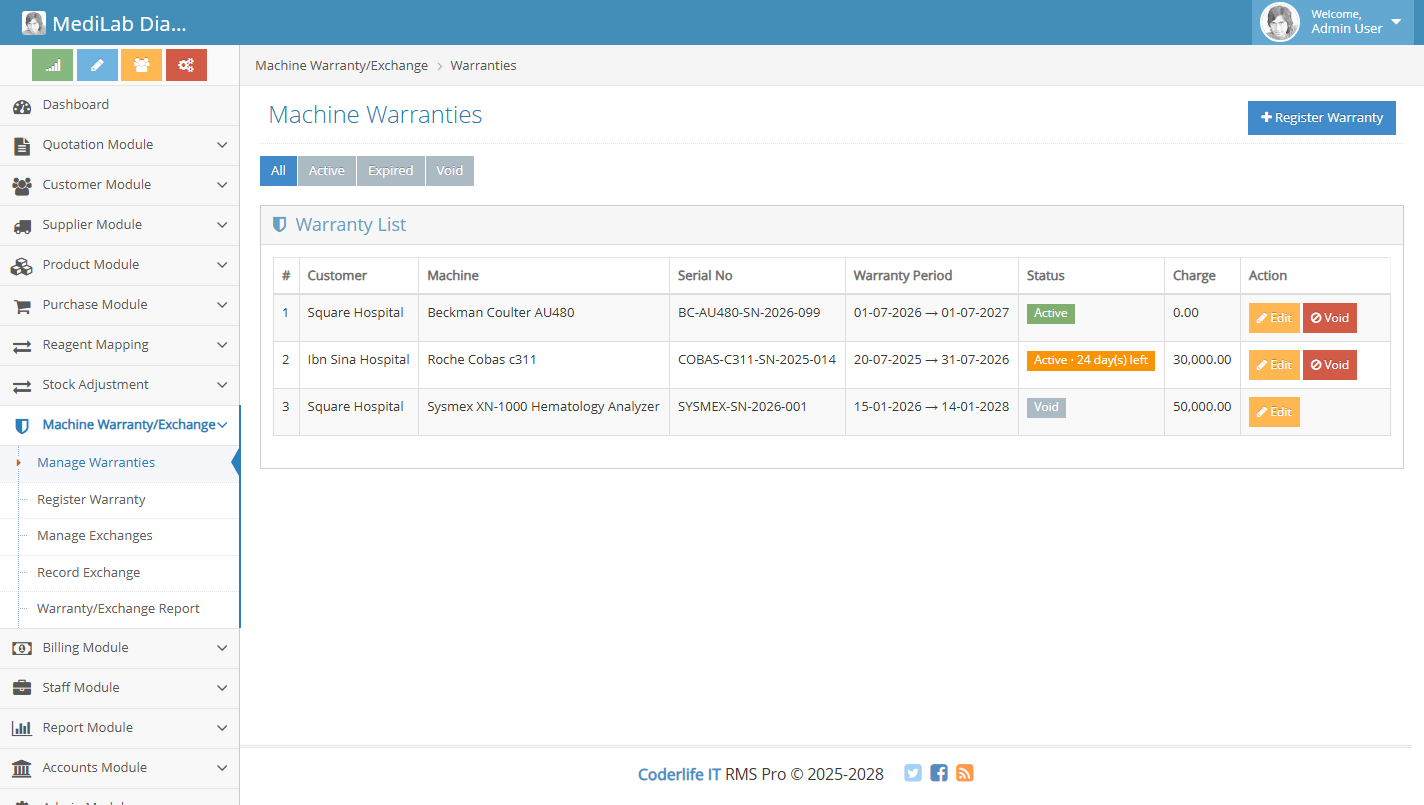The image size is (1424, 805).
Task: Expand the Reagent Mapping chevron
Action: [222, 345]
